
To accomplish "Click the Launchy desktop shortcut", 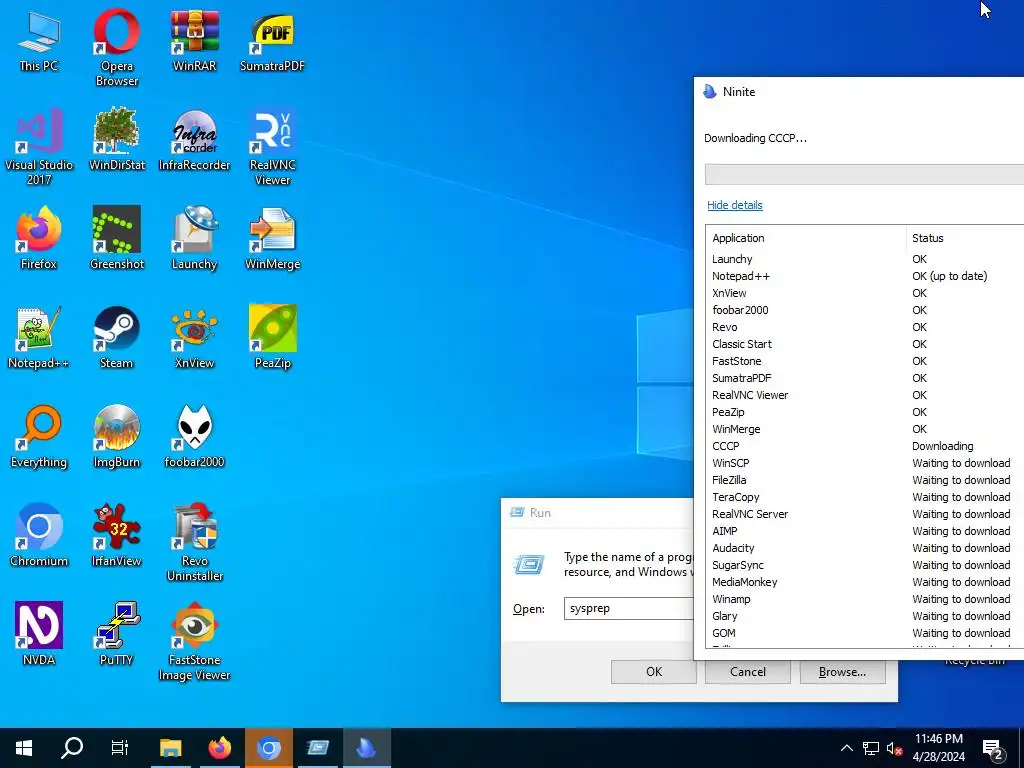I will pyautogui.click(x=195, y=238).
